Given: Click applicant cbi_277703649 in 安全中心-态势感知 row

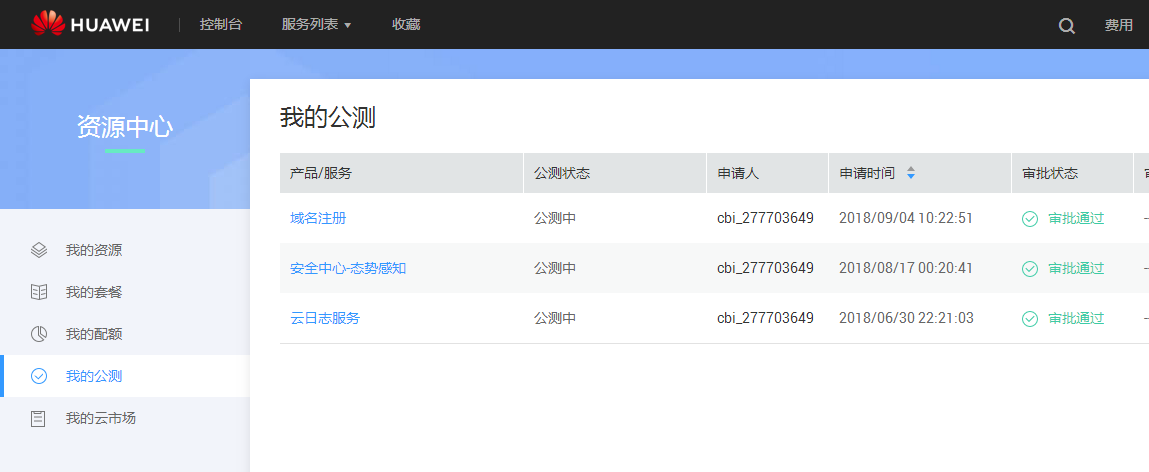Looking at the screenshot, I should point(765,268).
